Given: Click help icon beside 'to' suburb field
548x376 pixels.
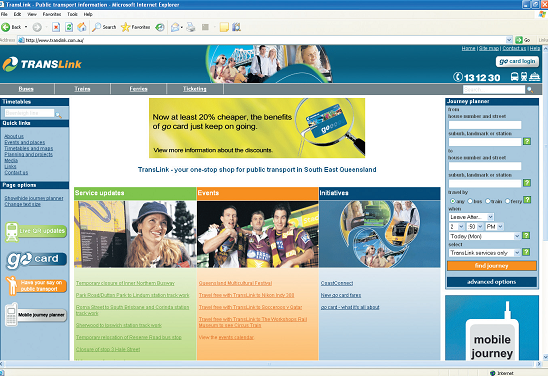Looking at the screenshot, I should tap(527, 183).
